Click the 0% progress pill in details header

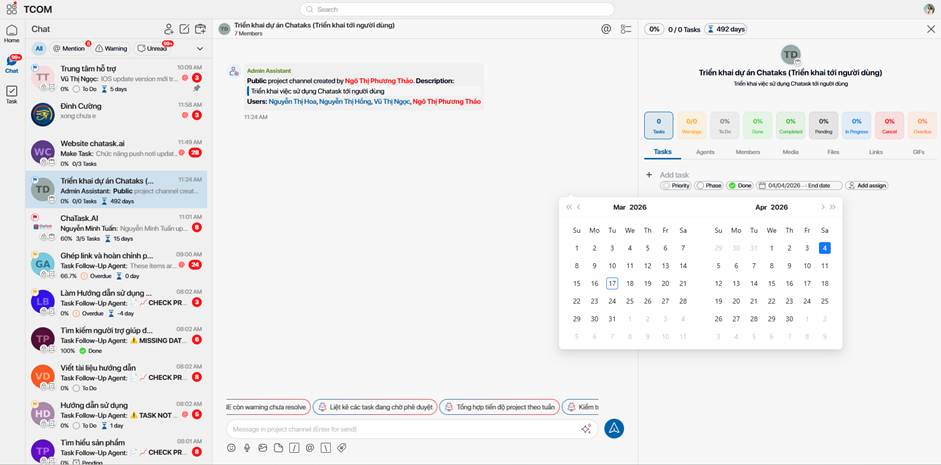pos(654,29)
